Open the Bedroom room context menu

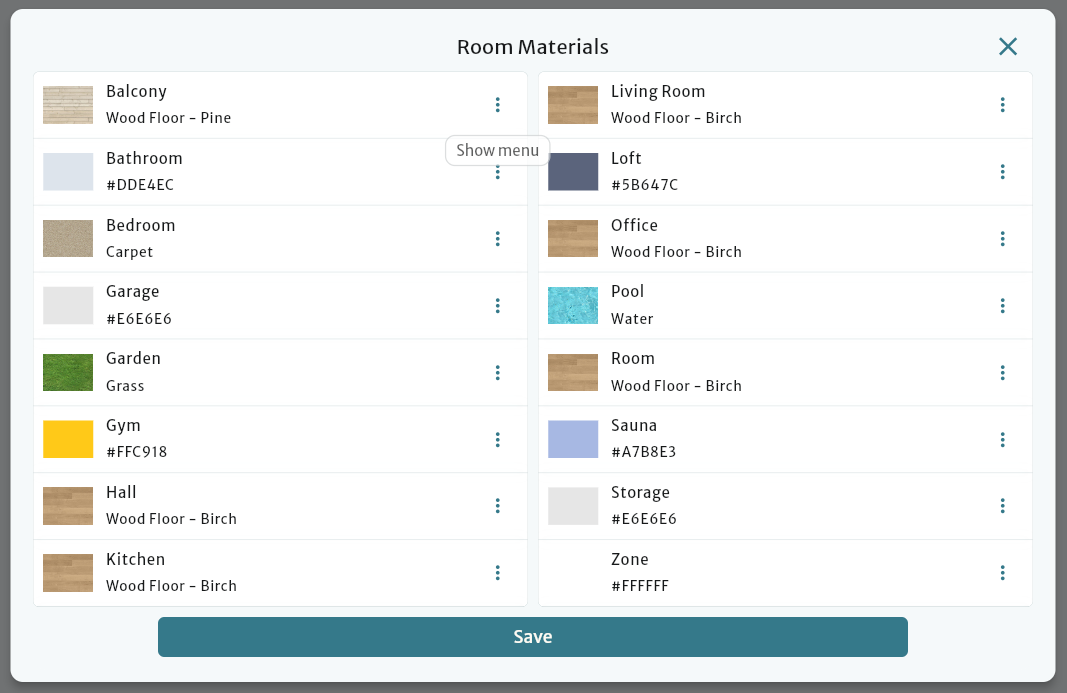(497, 238)
